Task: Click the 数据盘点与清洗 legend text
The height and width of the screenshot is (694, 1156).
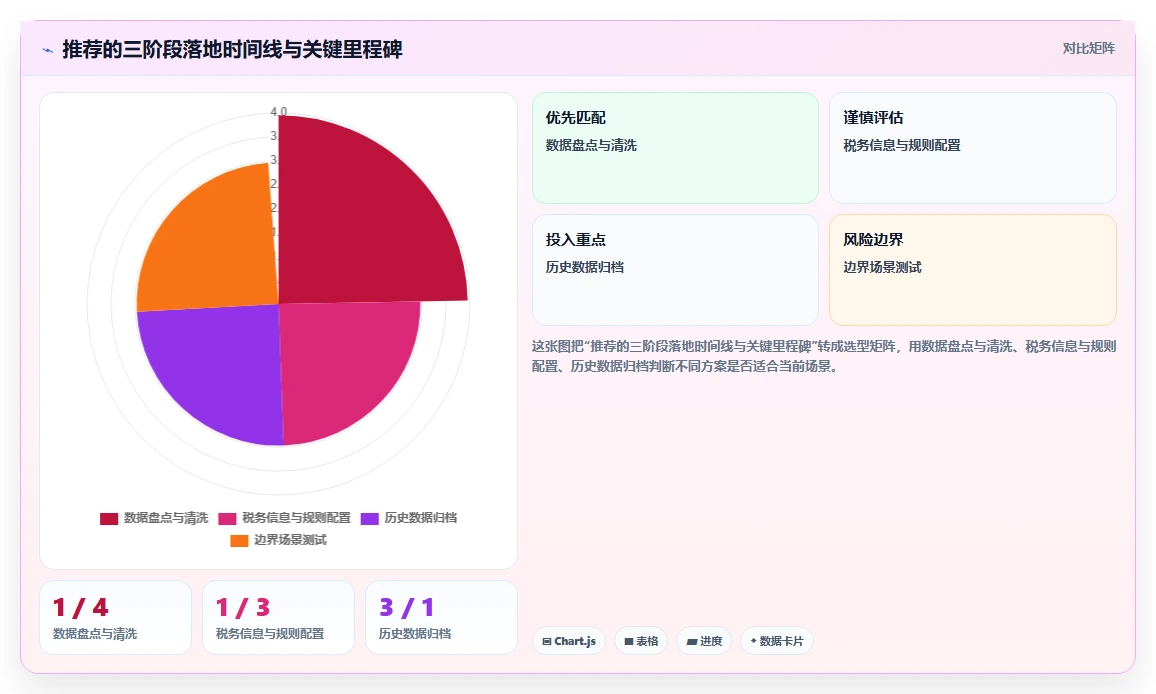Action: point(166,518)
